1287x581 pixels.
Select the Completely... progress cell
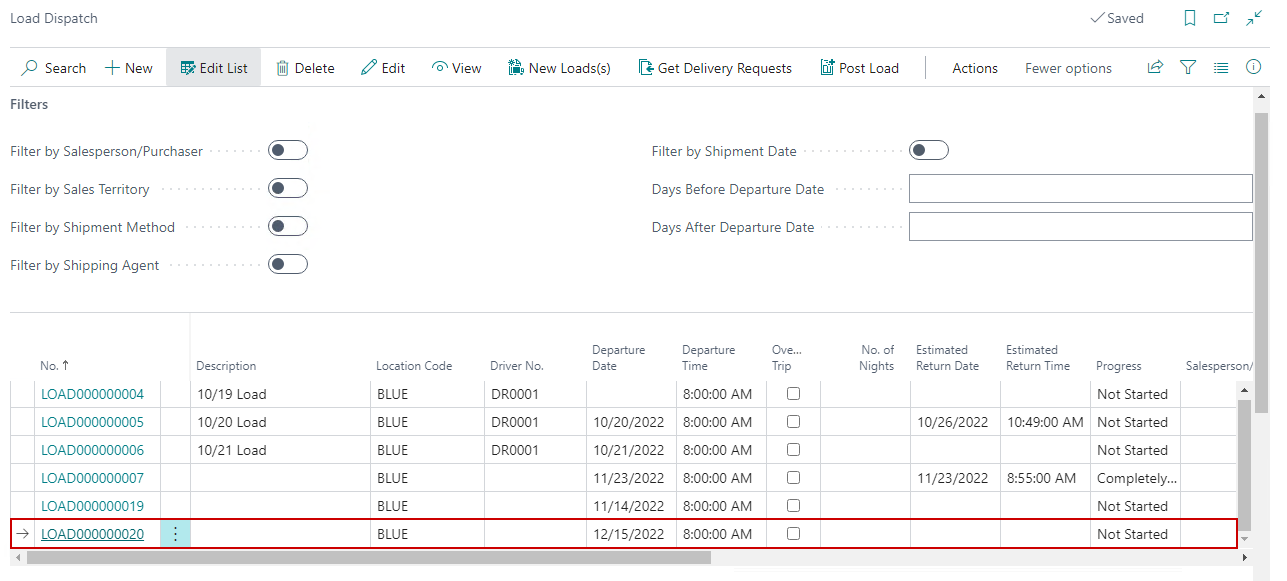pyautogui.click(x=1136, y=478)
